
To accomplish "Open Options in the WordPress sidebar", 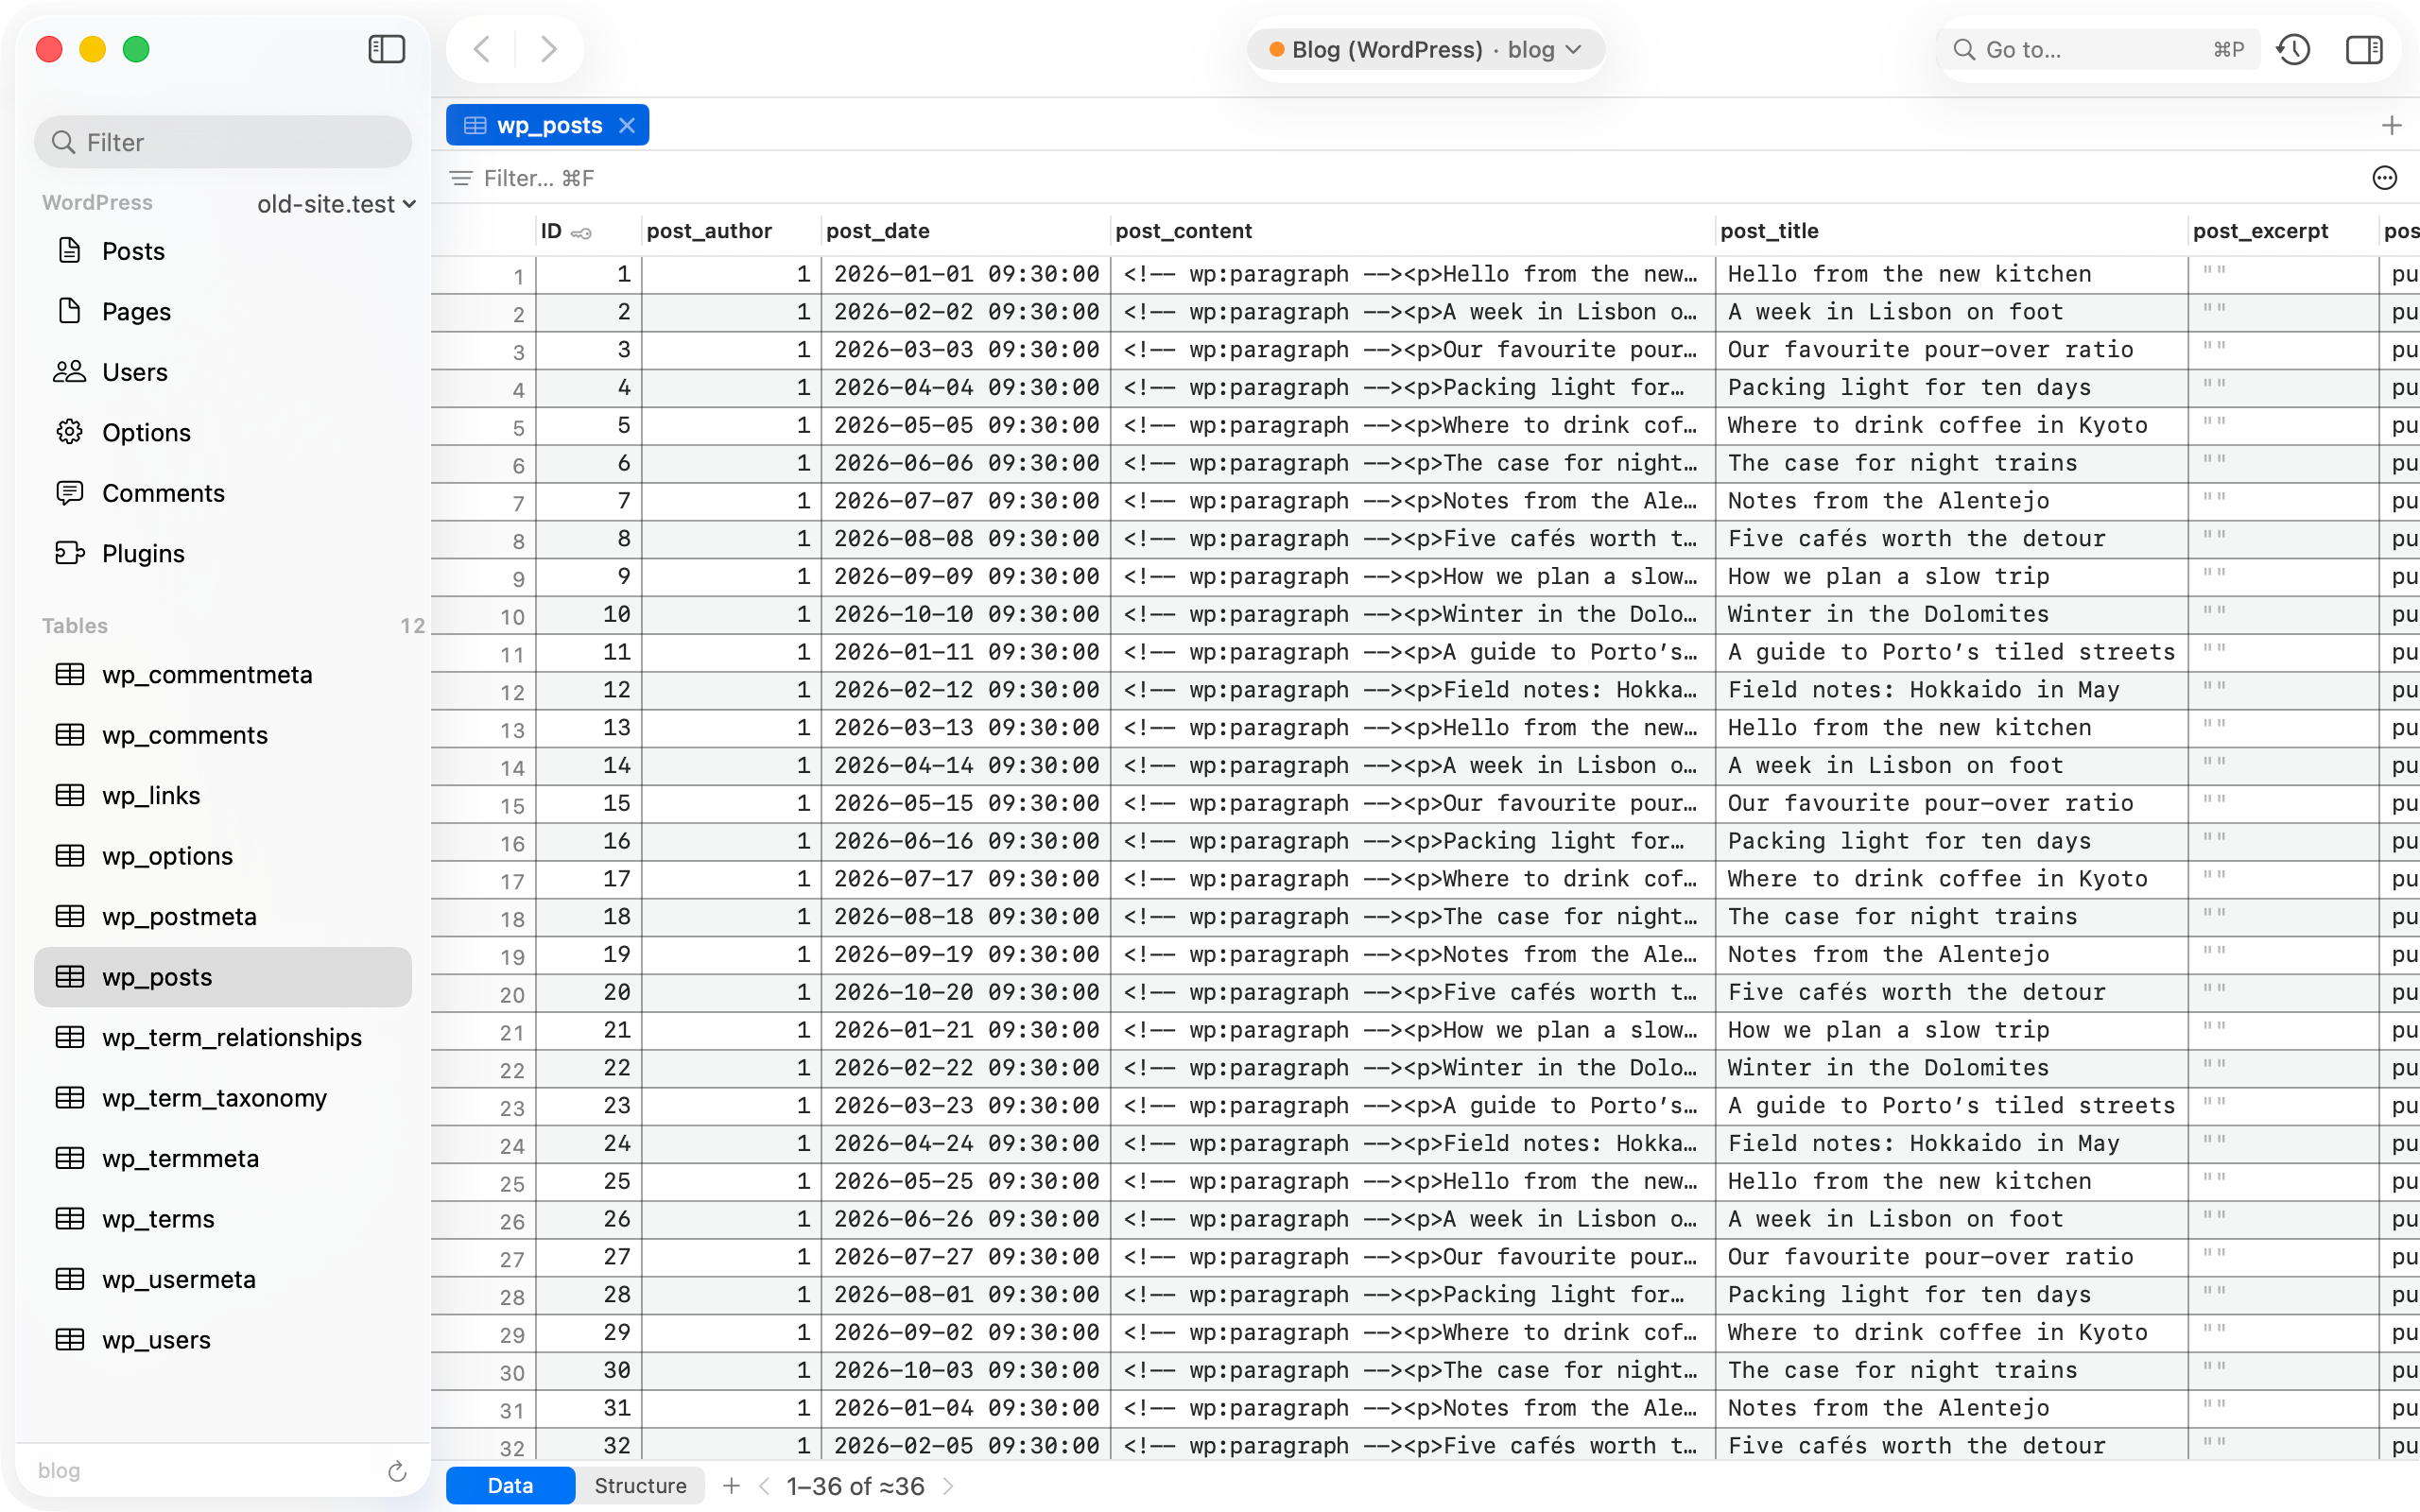I will 223,433.
